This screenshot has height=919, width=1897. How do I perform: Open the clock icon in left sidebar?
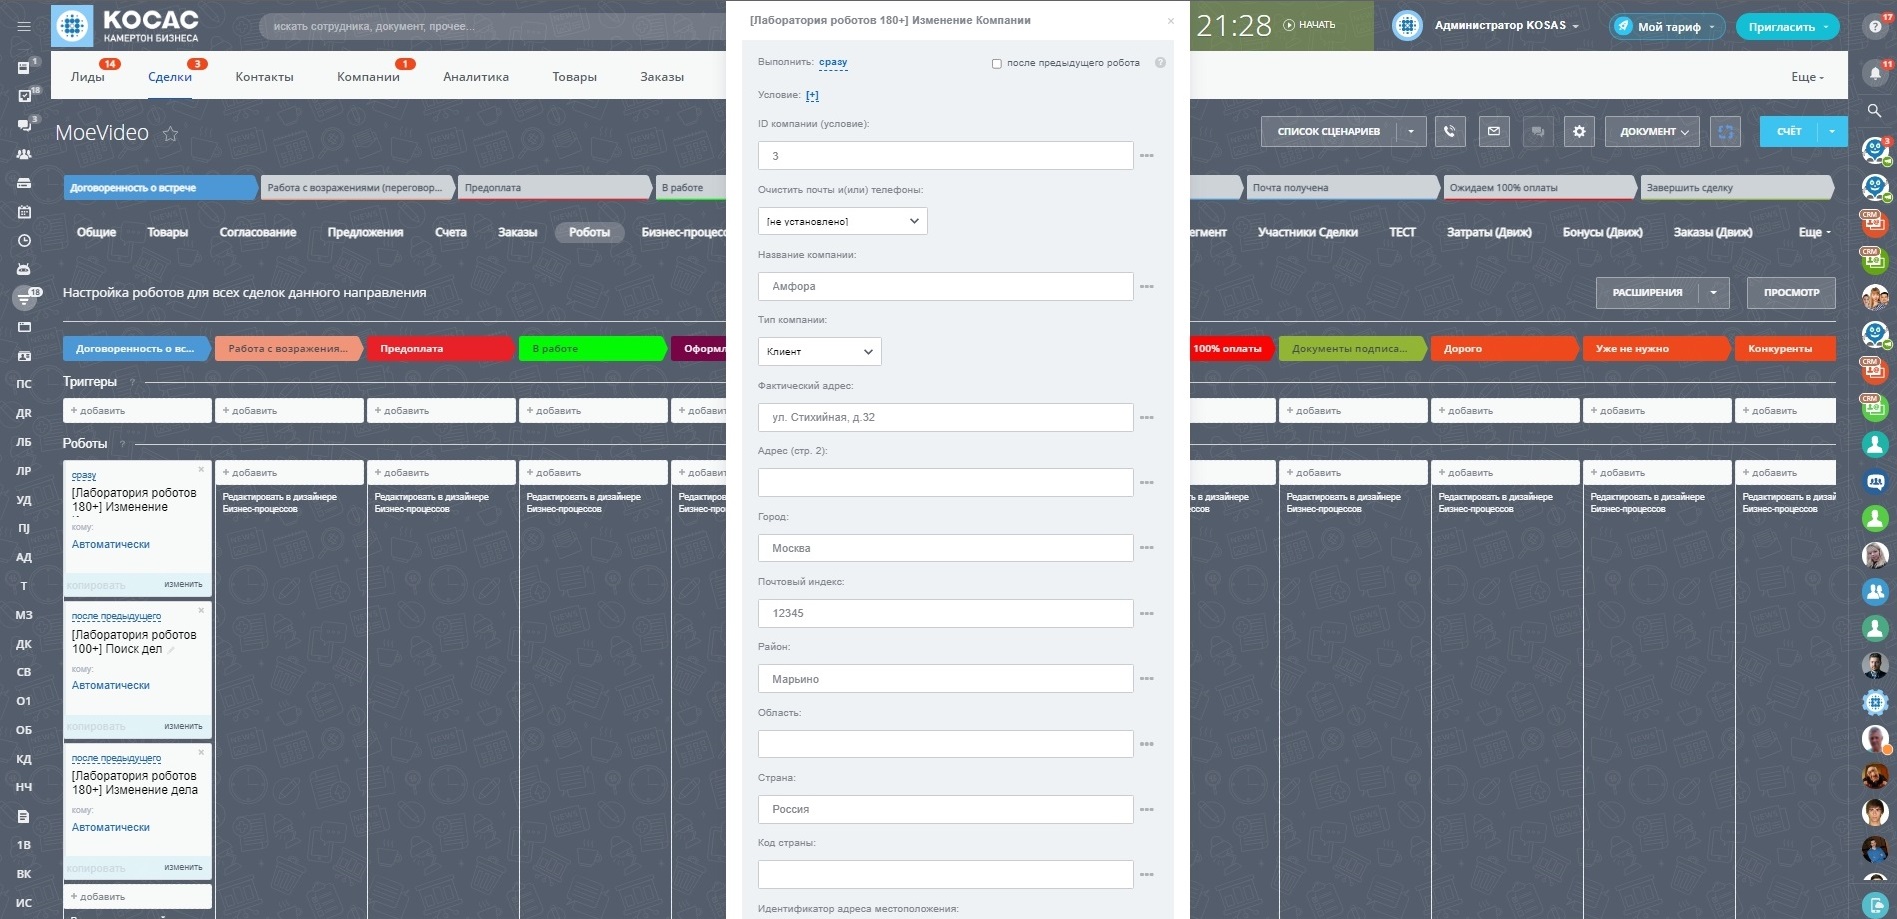[x=24, y=241]
